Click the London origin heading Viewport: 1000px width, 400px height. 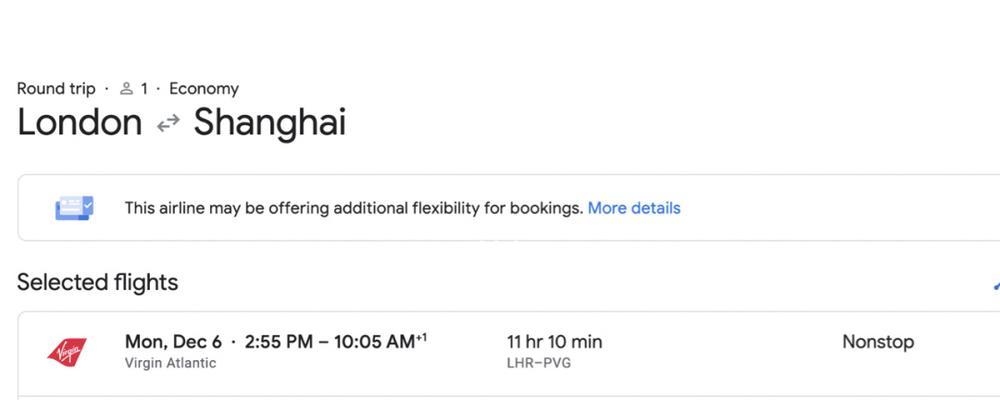coord(80,123)
